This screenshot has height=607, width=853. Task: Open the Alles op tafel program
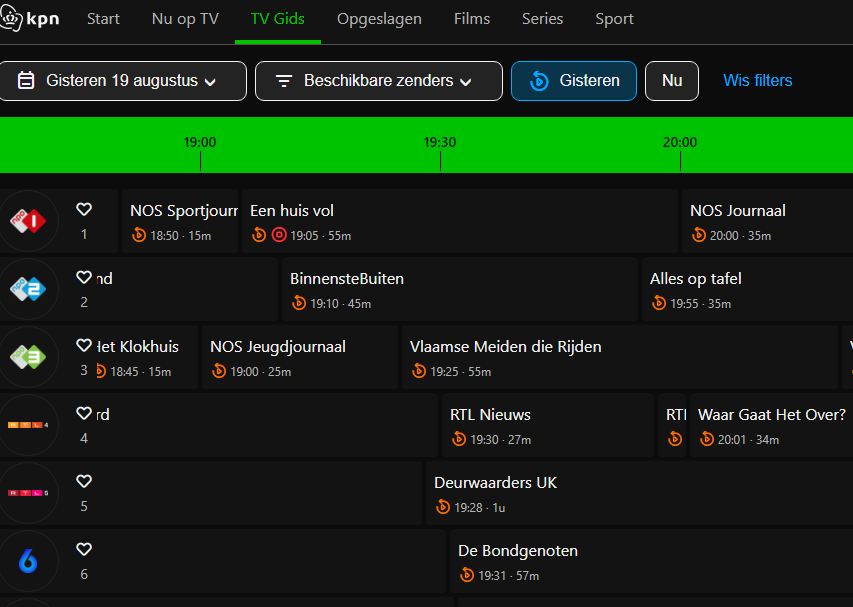pyautogui.click(x=747, y=289)
